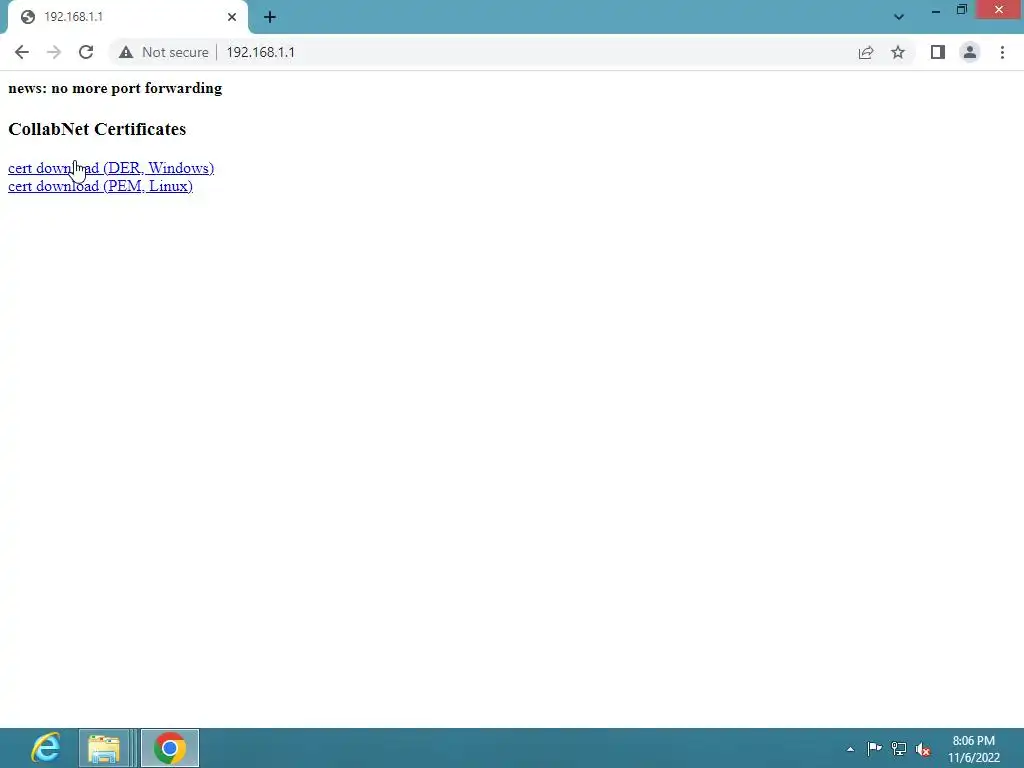Open a new tab
Viewport: 1024px width, 768px height.
270,17
